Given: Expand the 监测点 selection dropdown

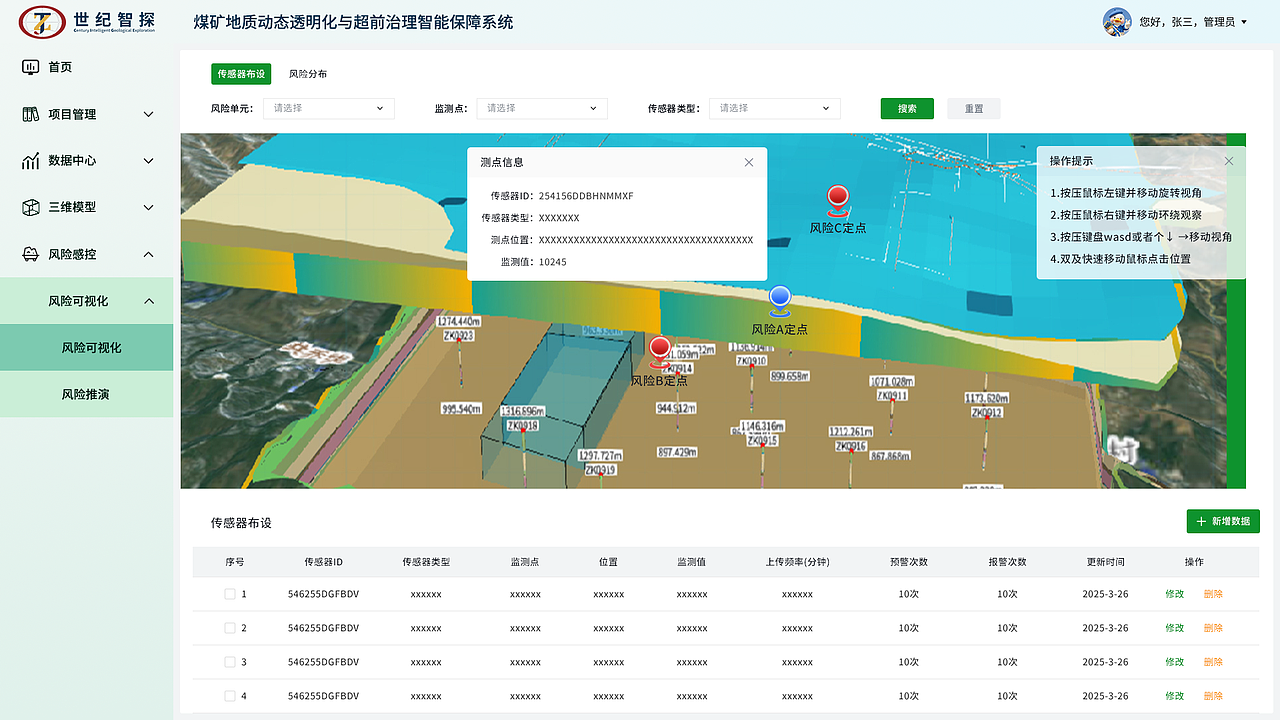Looking at the screenshot, I should 541,108.
